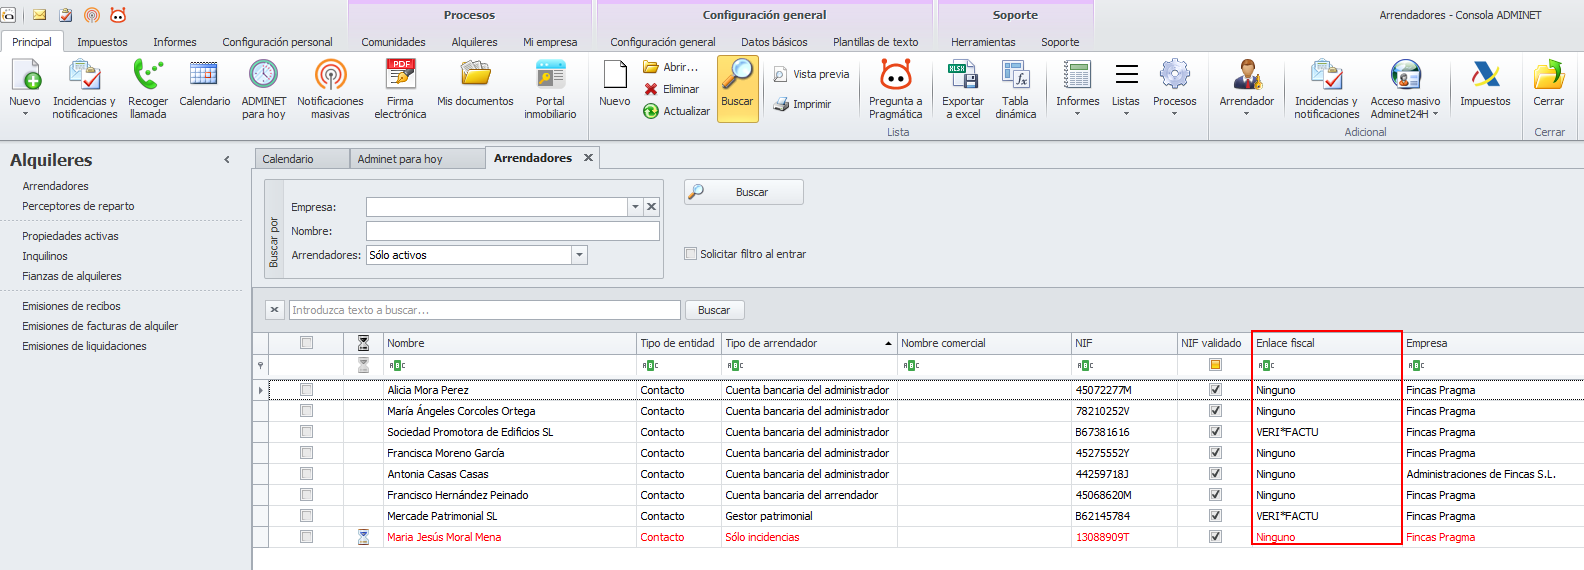This screenshot has height=570, width=1584.
Task: Open Pregunta a Pragmática assistant icon
Action: click(x=895, y=76)
